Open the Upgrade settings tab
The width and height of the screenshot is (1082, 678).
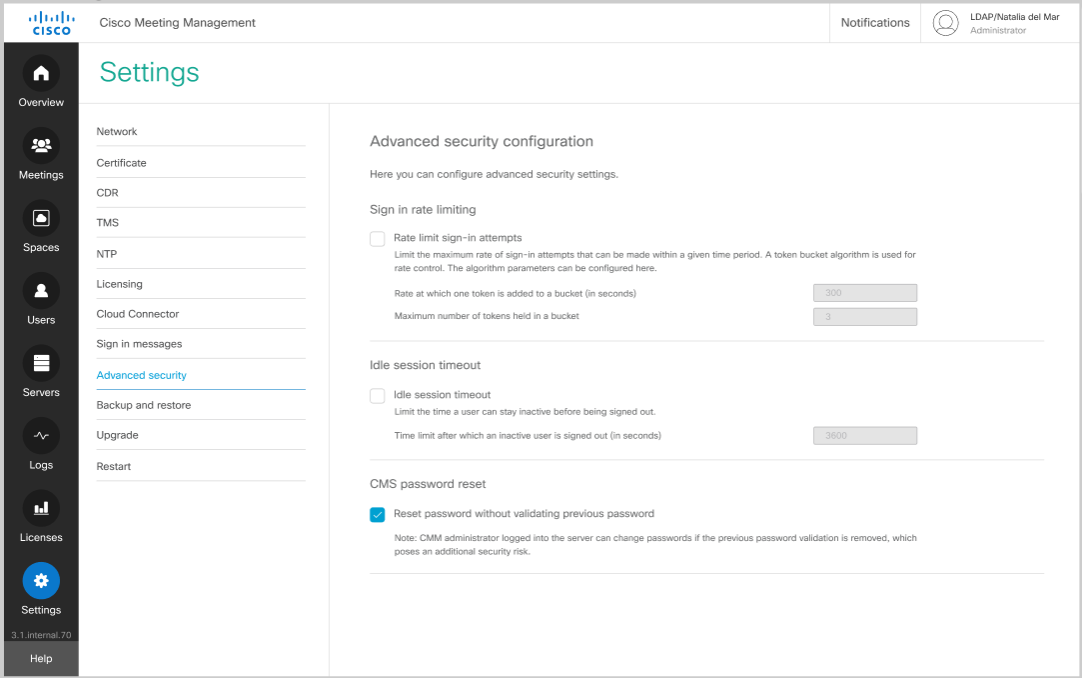coord(201,435)
